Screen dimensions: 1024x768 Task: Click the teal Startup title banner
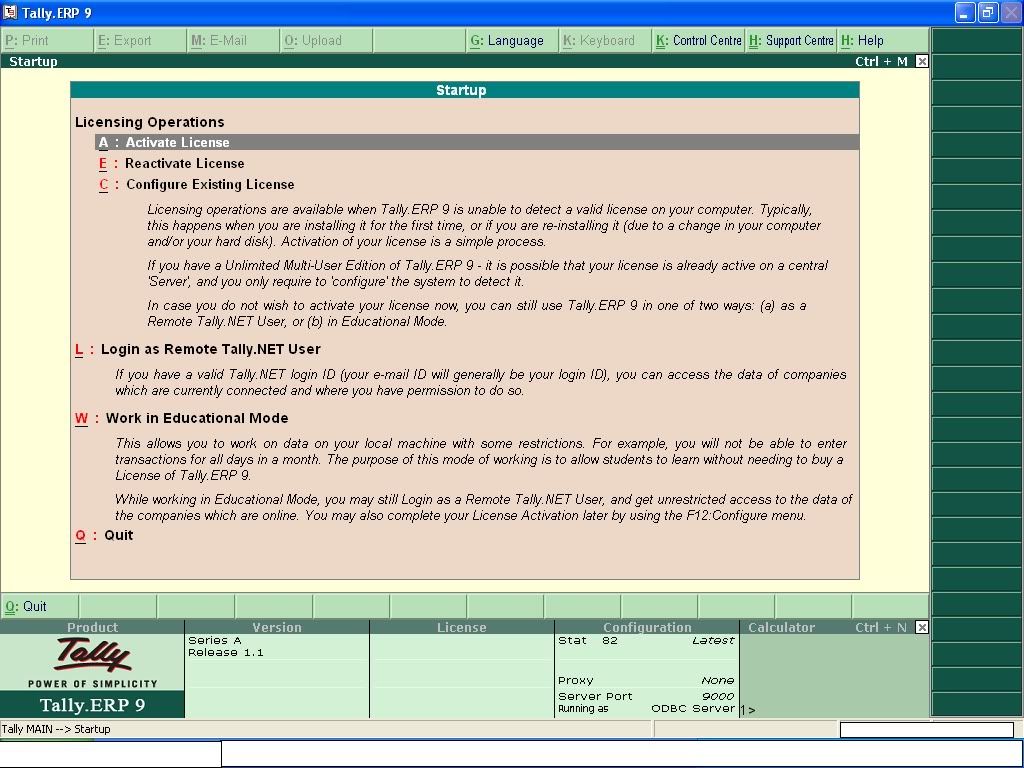click(464, 90)
